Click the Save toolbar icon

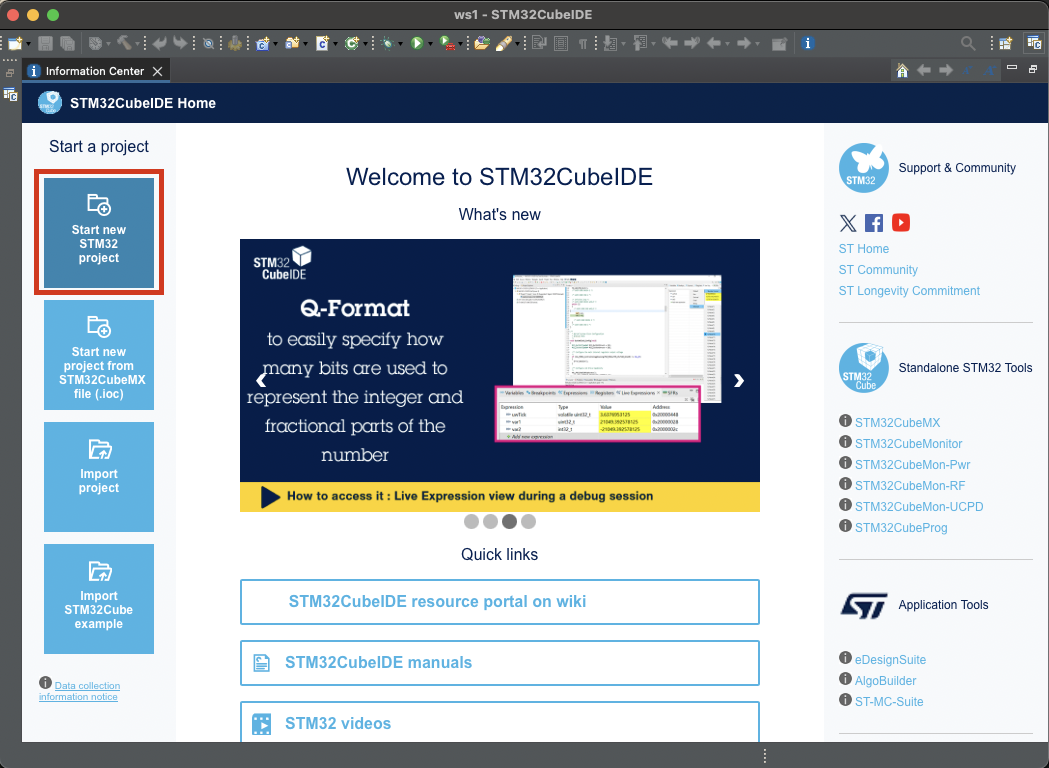(45, 43)
